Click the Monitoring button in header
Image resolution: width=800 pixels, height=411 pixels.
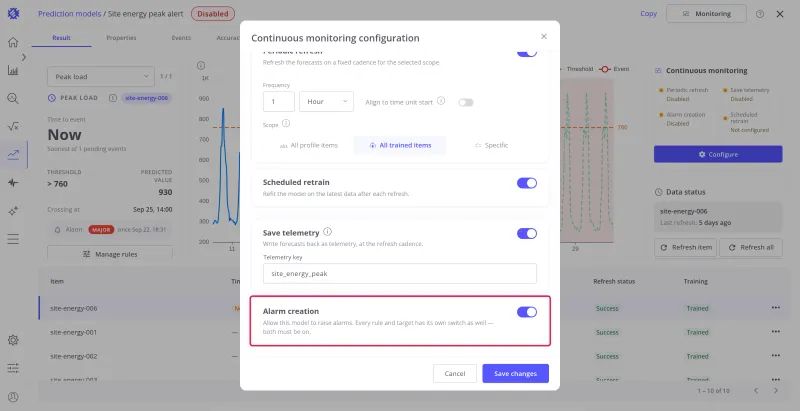pyautogui.click(x=706, y=14)
